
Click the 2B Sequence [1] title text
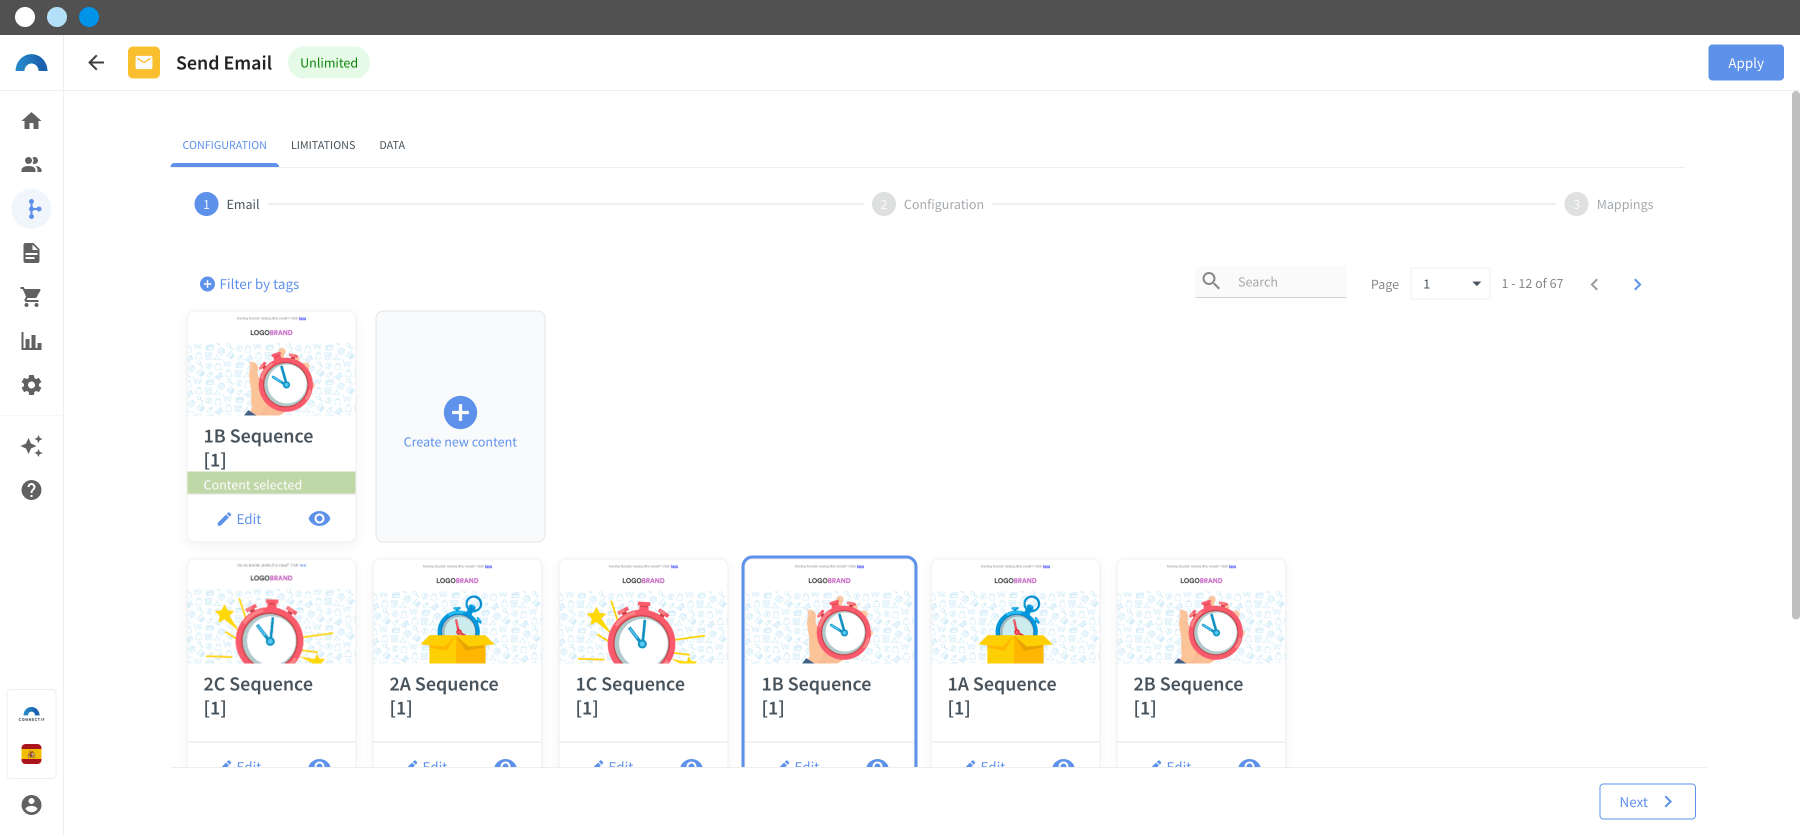[x=1188, y=696]
